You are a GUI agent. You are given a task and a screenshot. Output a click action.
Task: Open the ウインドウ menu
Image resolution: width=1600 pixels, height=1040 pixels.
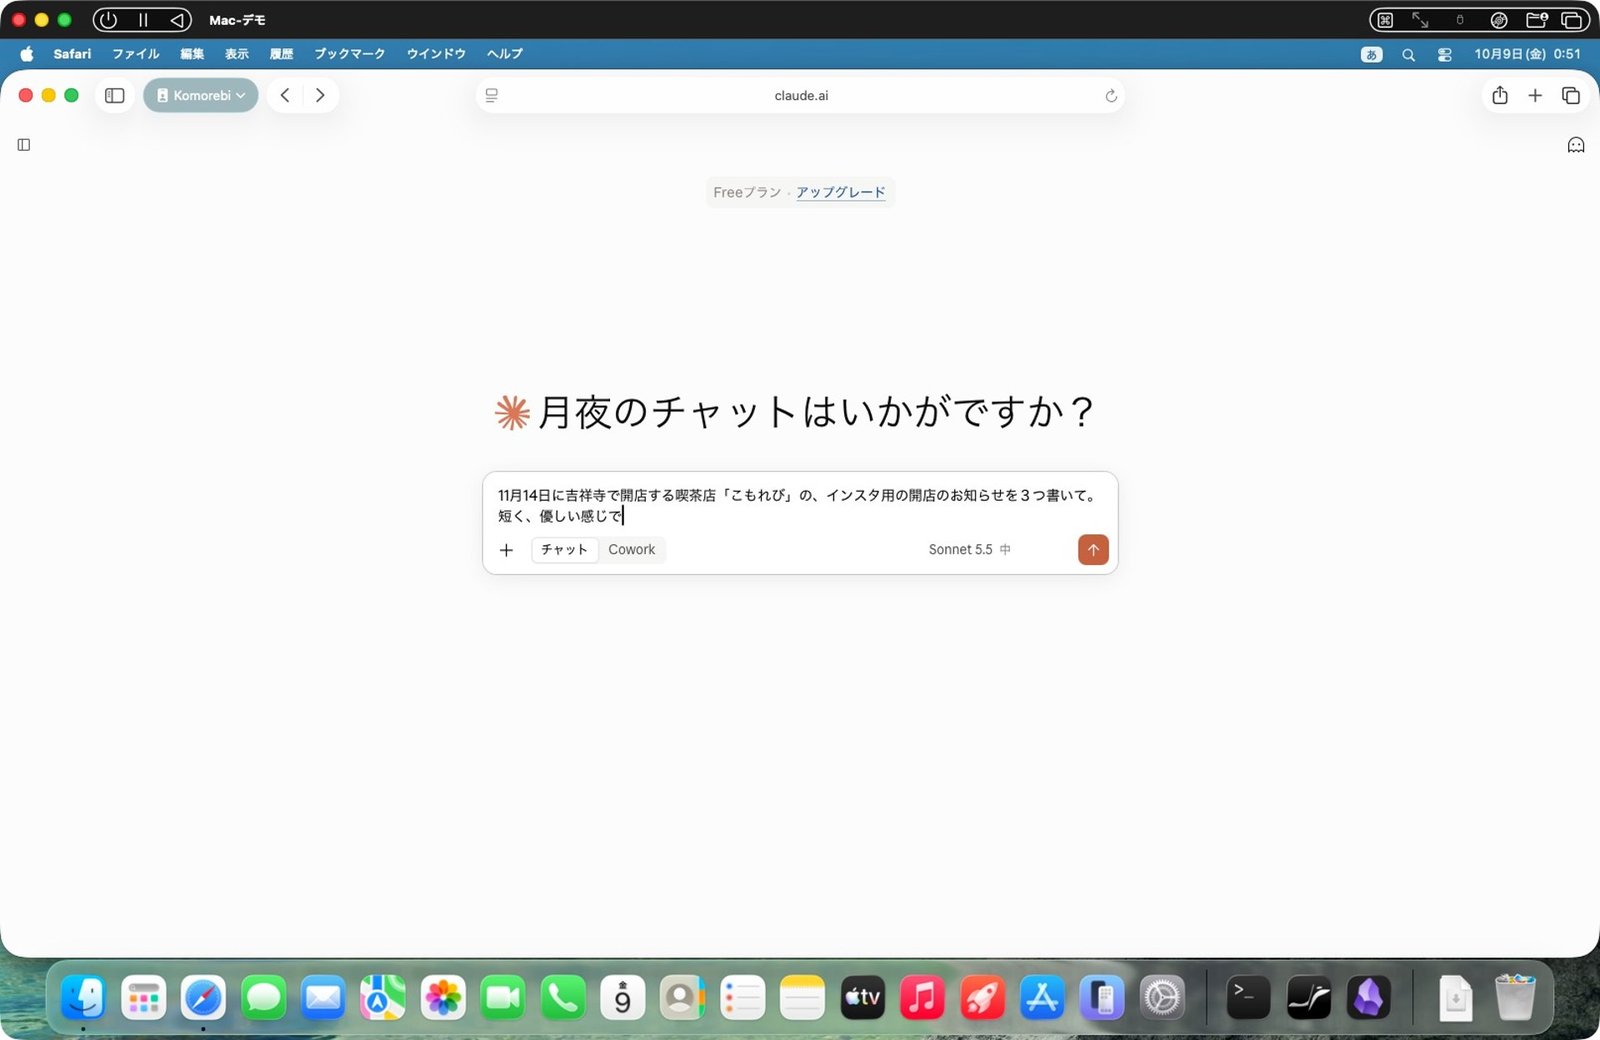tap(436, 54)
